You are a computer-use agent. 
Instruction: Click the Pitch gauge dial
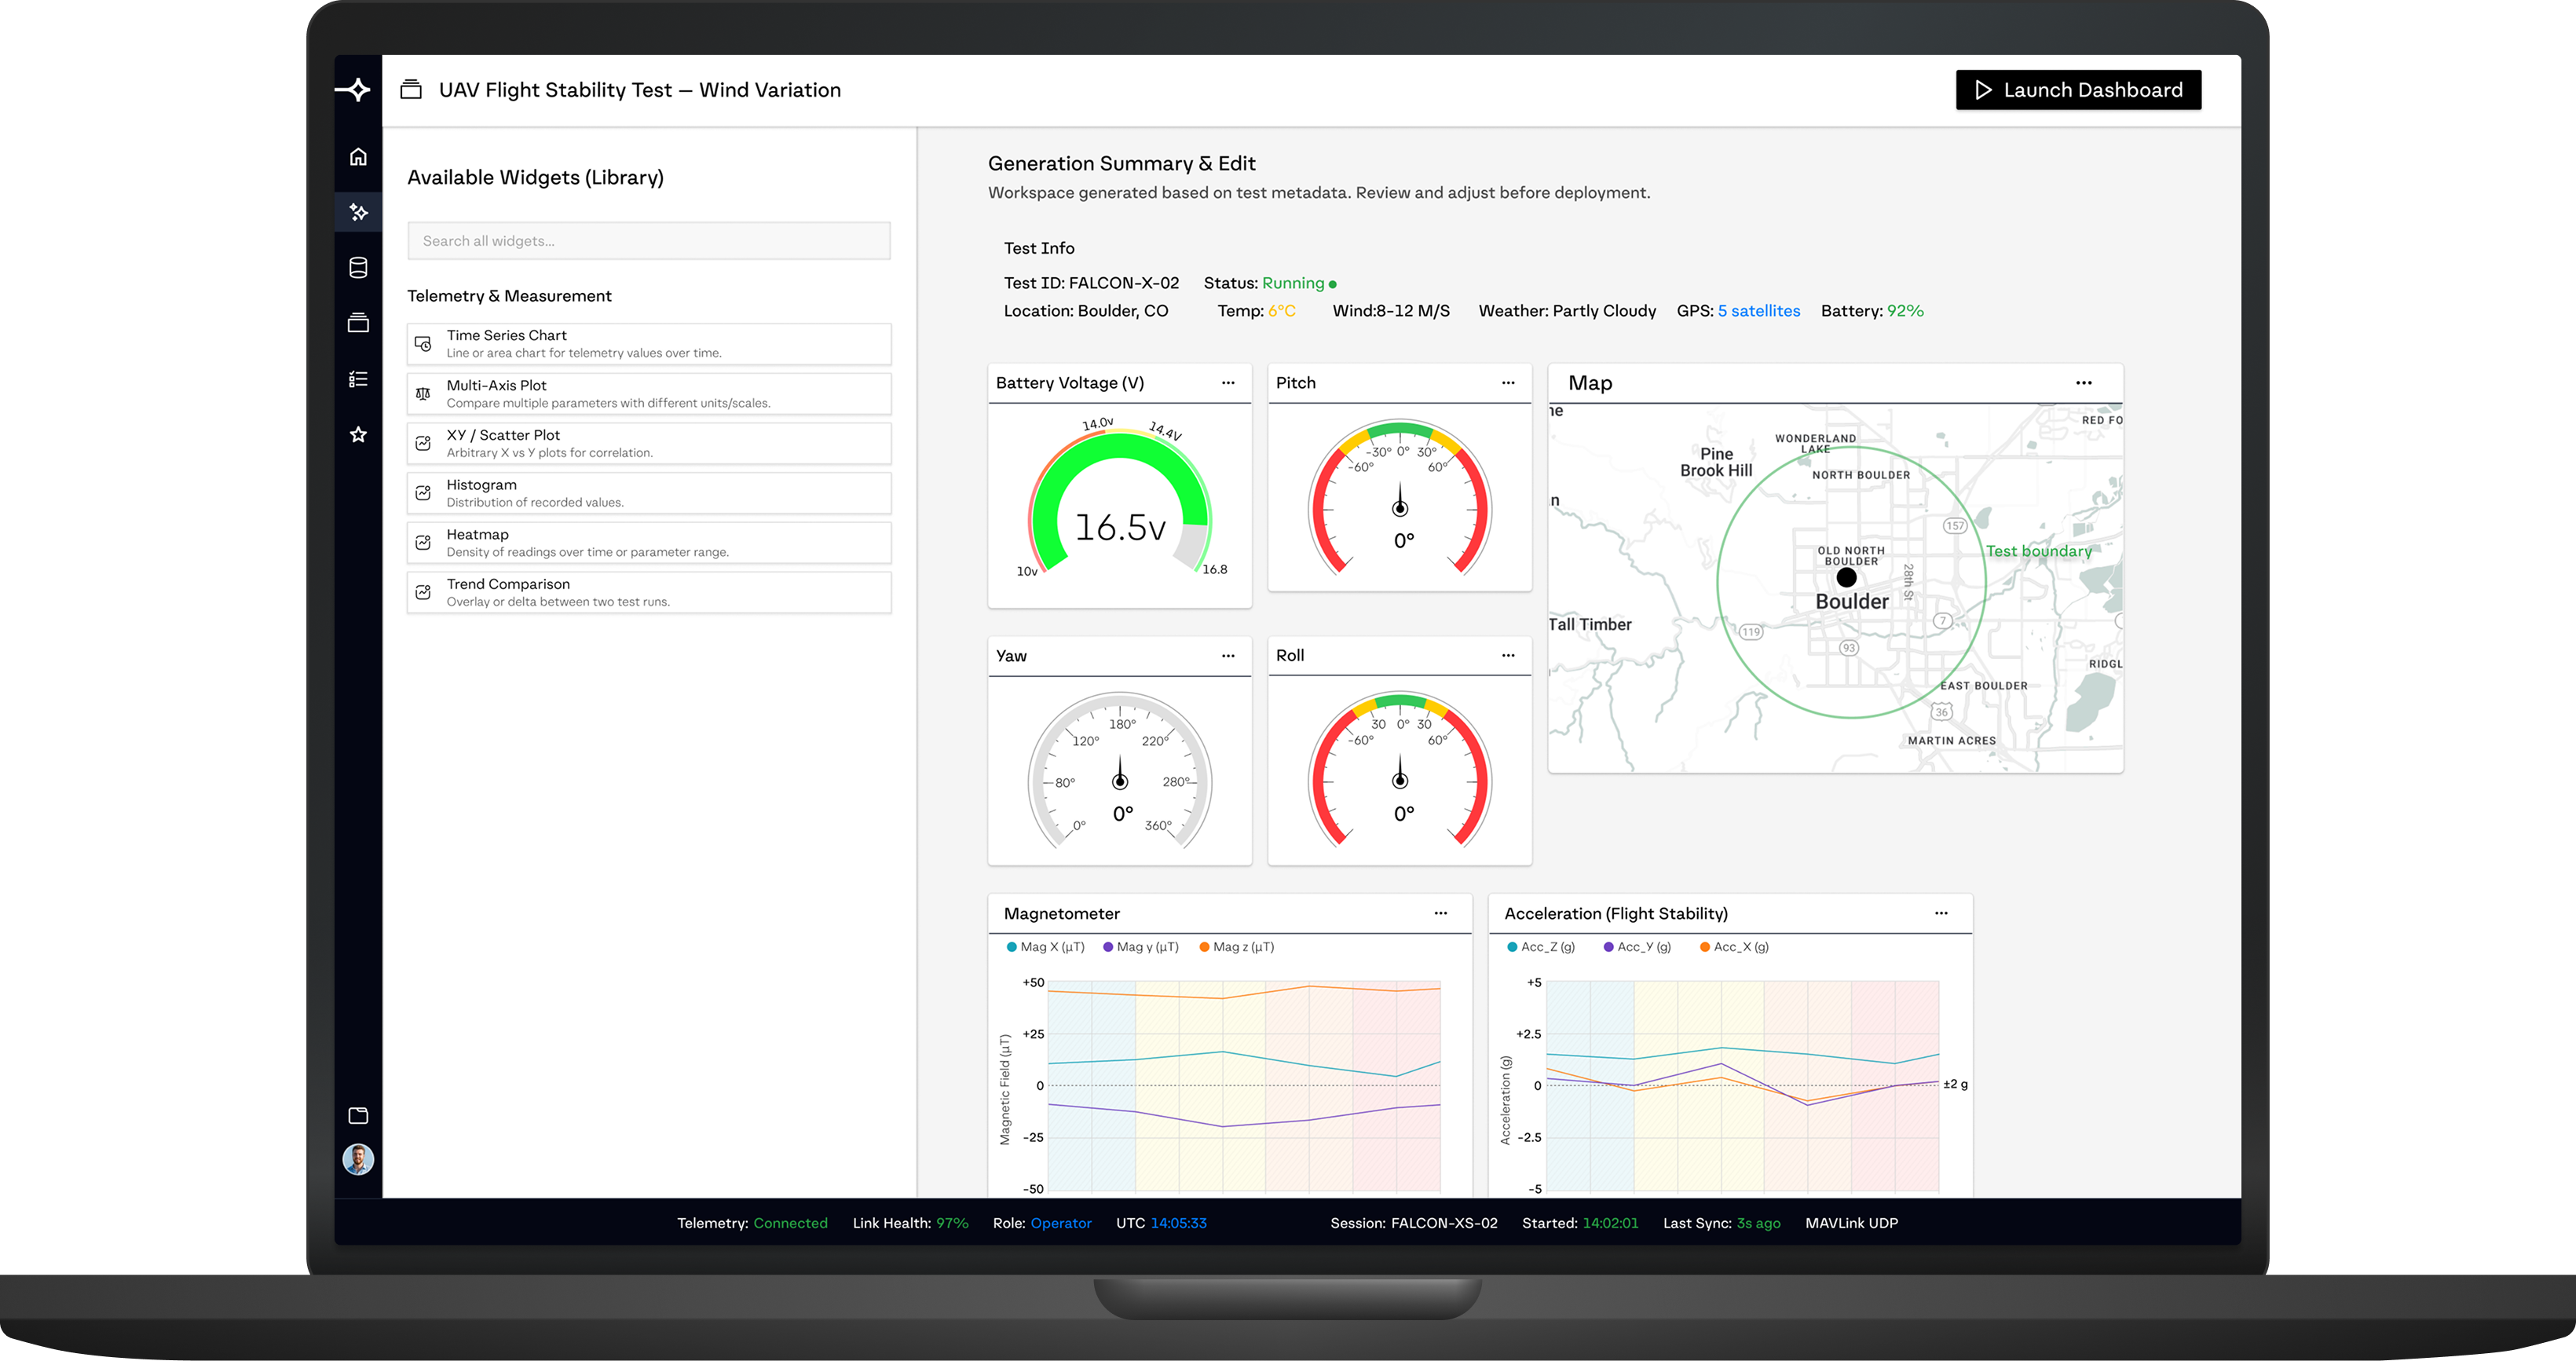click(1400, 498)
